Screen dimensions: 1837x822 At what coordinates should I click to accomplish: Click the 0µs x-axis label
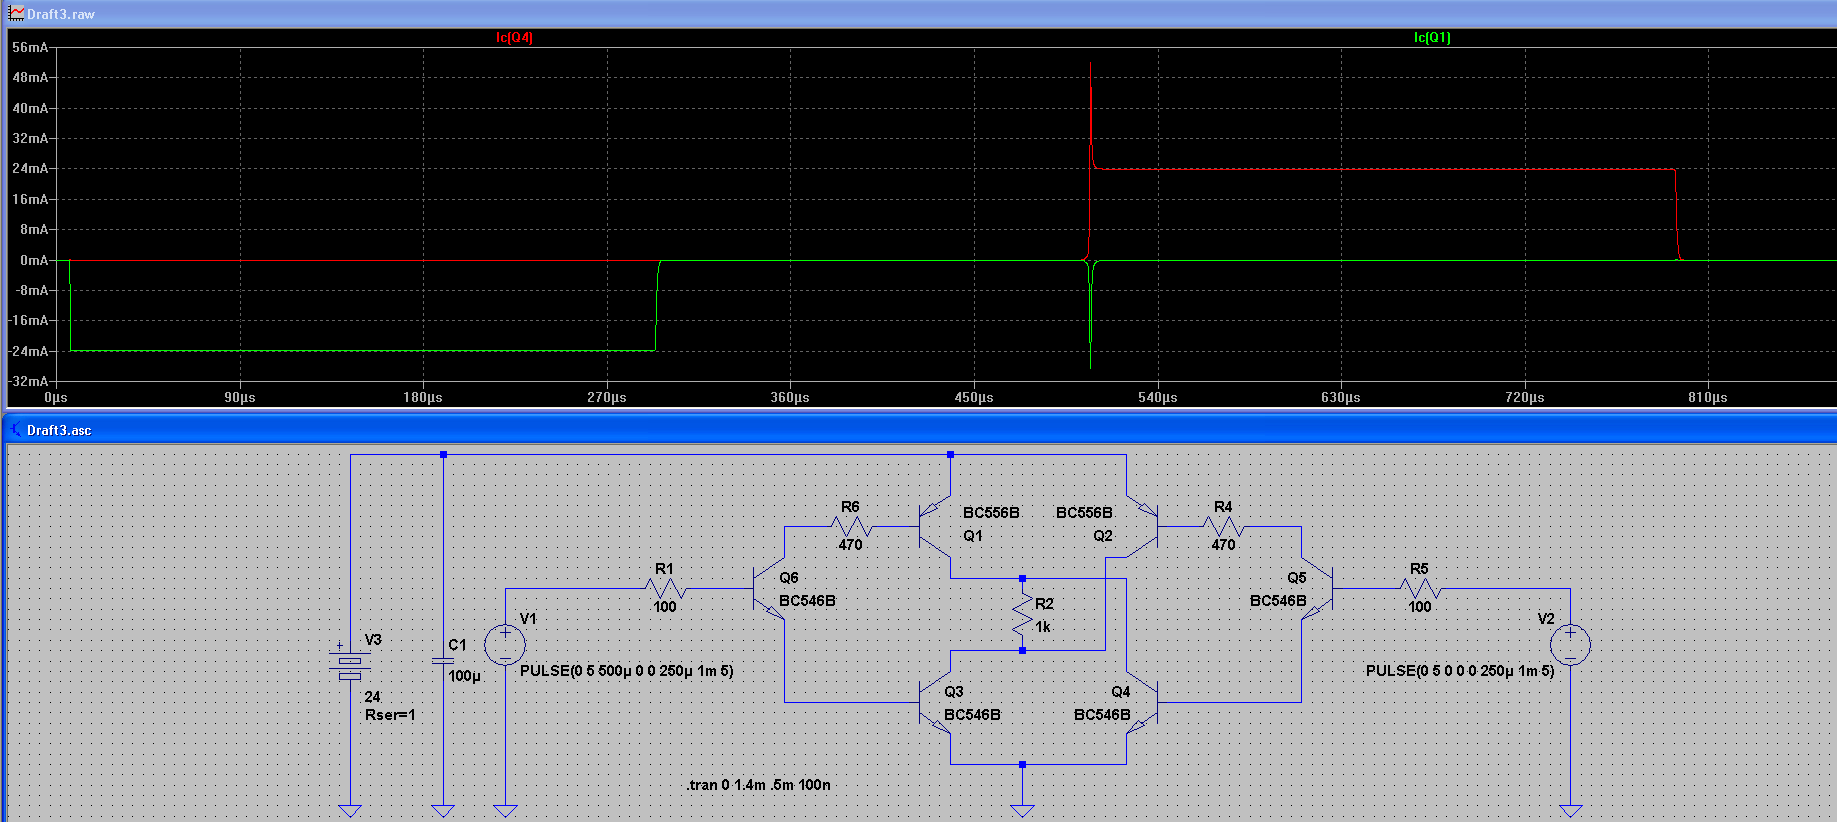pos(56,397)
